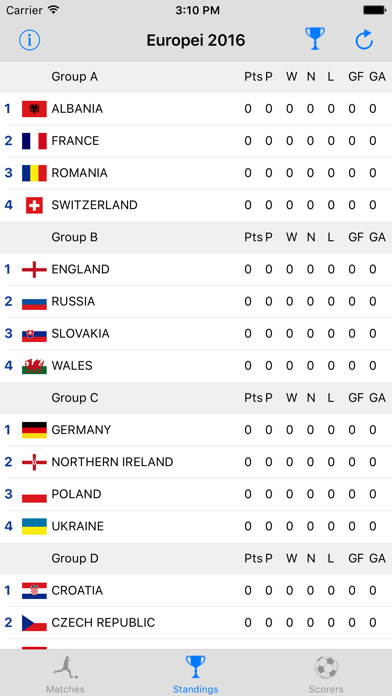
Task: Open the trophy icon in navigation bar
Action: (x=315, y=39)
